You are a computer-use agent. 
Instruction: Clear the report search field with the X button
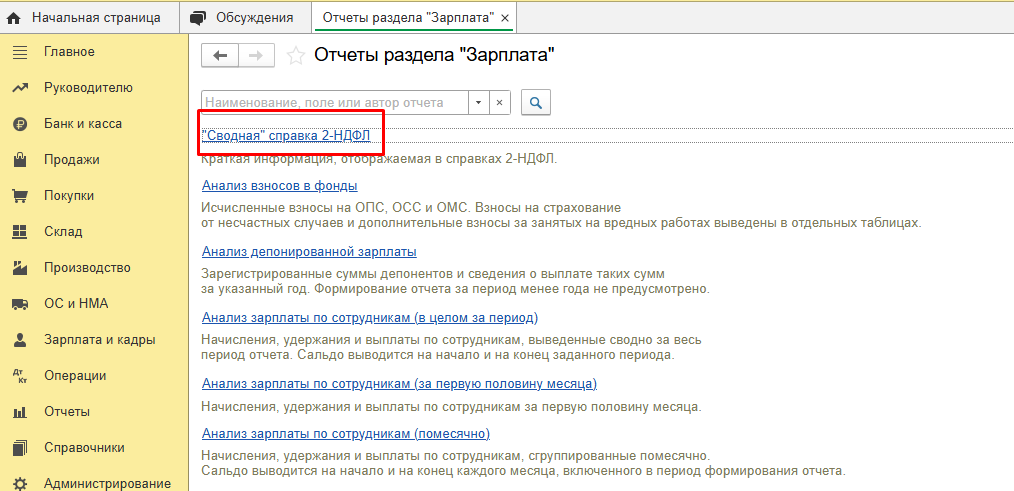tap(499, 102)
